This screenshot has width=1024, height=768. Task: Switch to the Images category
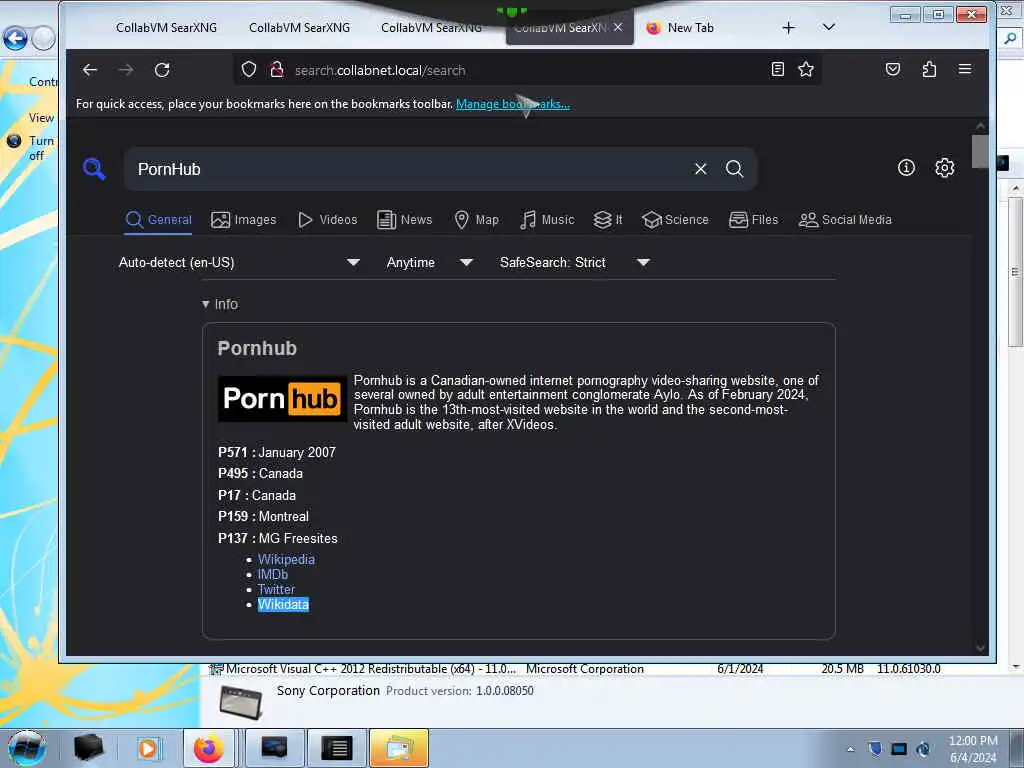(244, 220)
